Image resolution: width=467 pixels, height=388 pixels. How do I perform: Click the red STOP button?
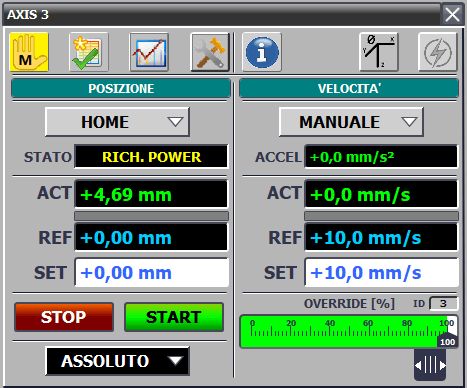pyautogui.click(x=64, y=317)
